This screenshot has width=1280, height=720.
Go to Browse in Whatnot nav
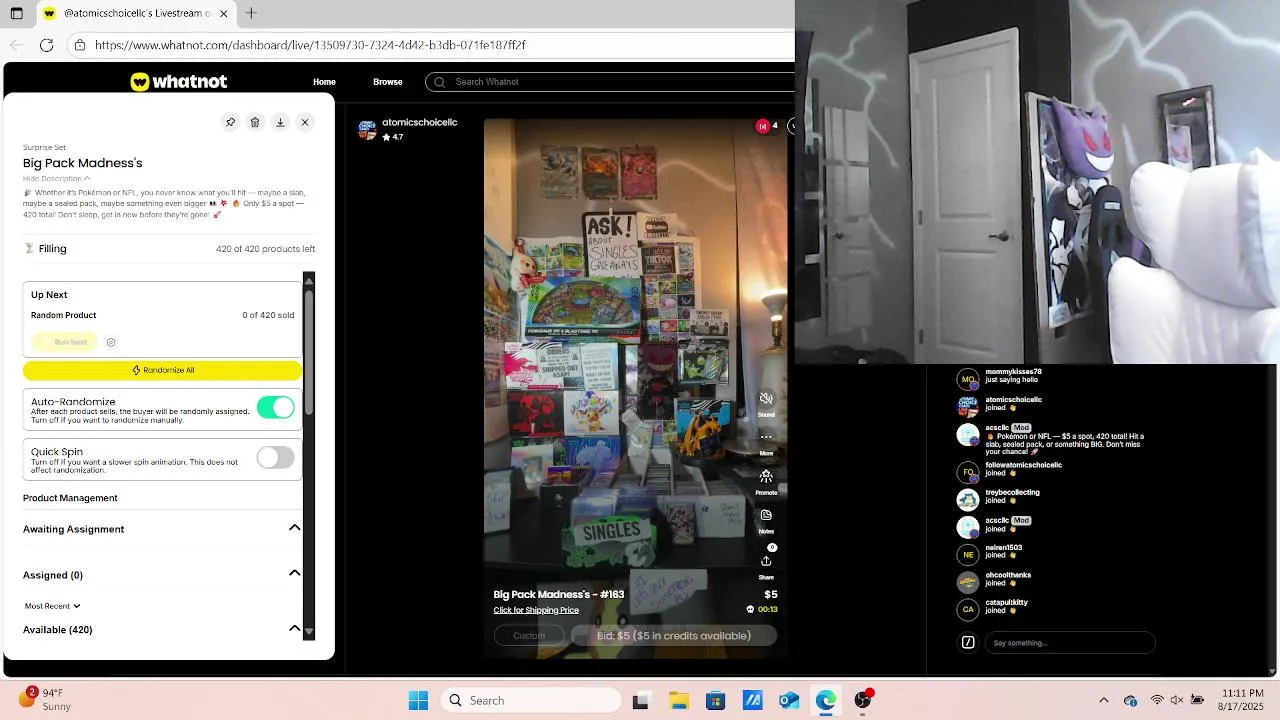pyautogui.click(x=388, y=82)
